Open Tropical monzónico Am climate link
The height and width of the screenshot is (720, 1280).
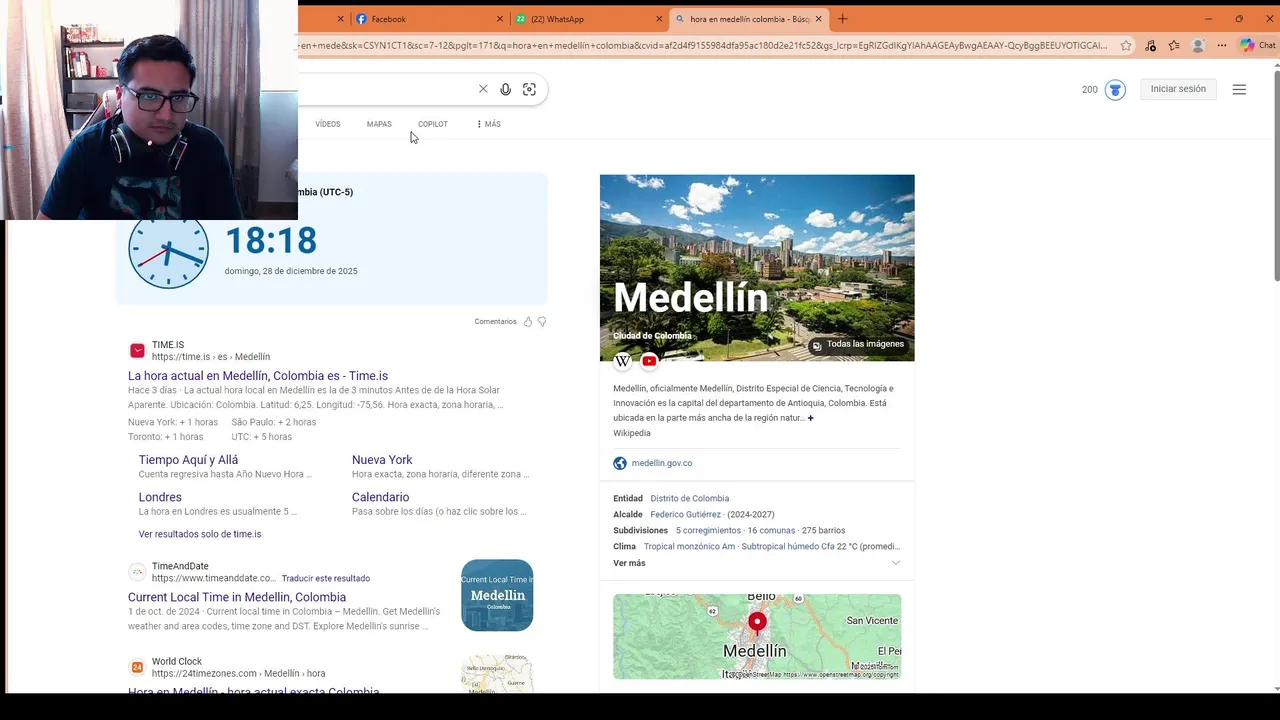coord(689,546)
